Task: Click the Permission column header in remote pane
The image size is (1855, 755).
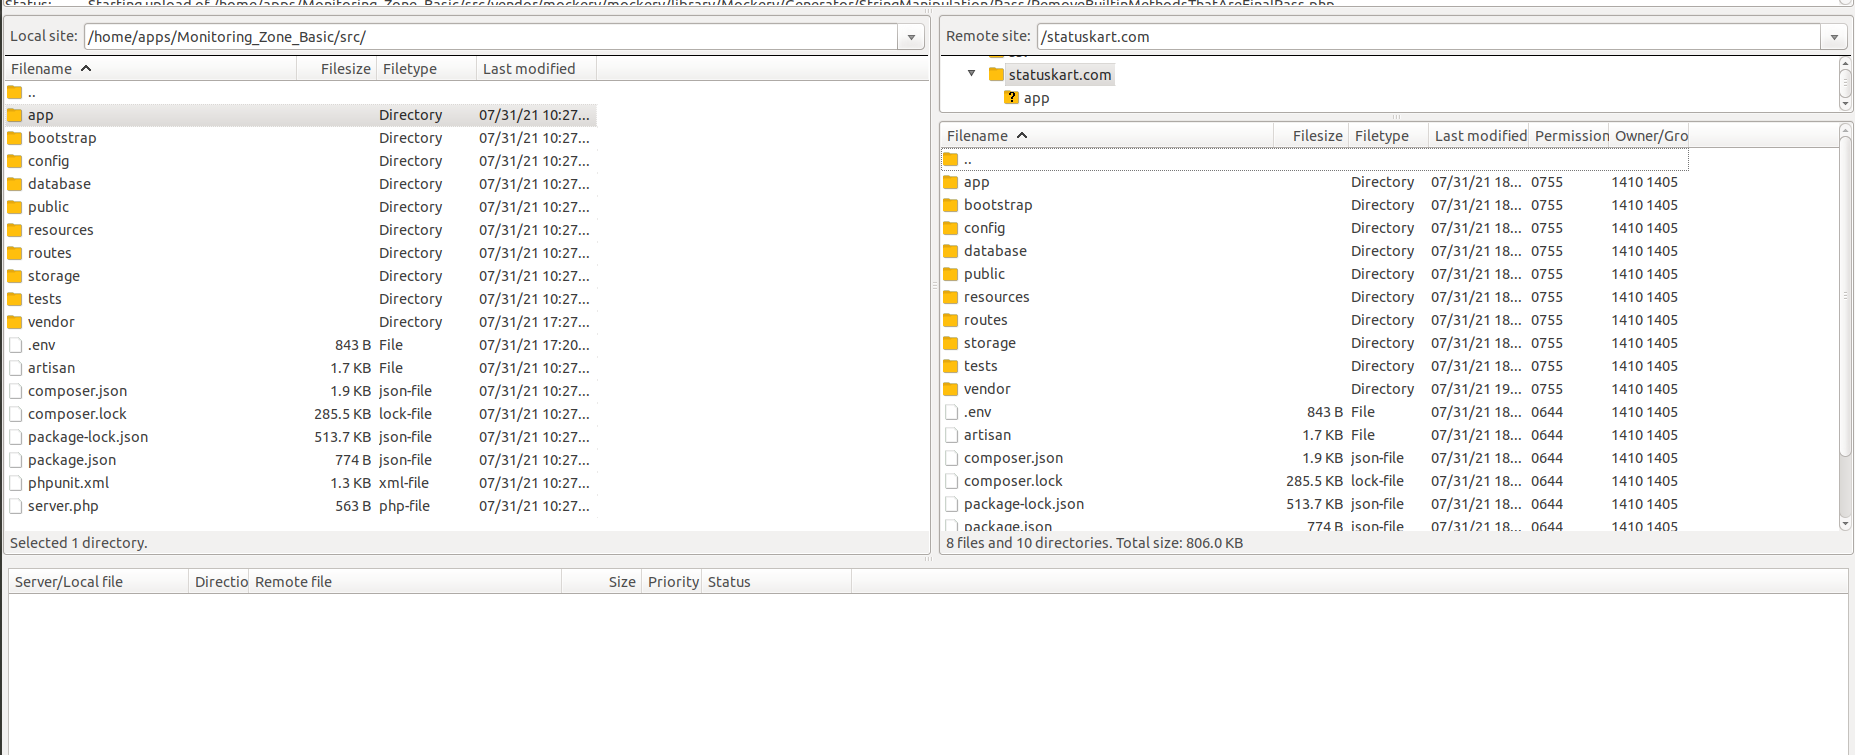Action: 1571,136
